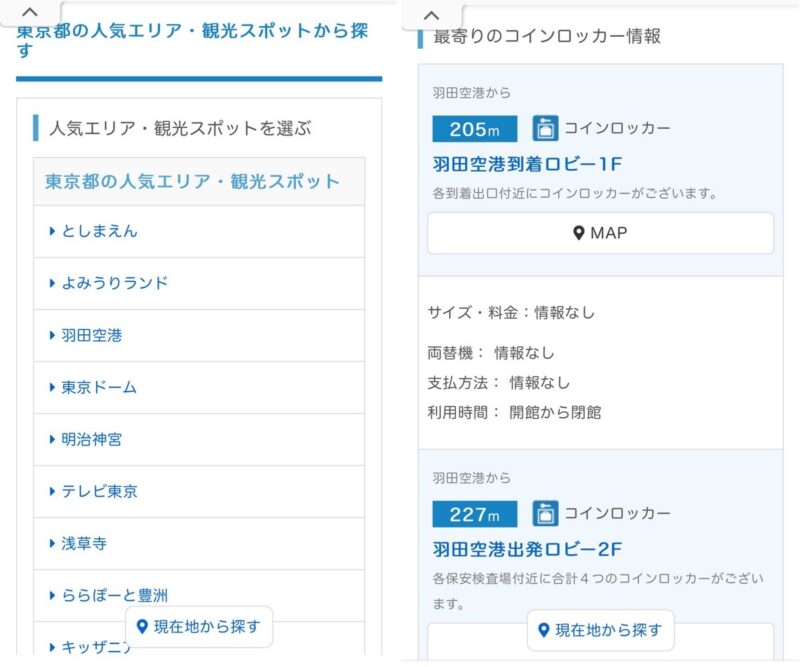Click location pin icon in left 現在地から探す
Screen dimensions: 800x667
(142, 627)
